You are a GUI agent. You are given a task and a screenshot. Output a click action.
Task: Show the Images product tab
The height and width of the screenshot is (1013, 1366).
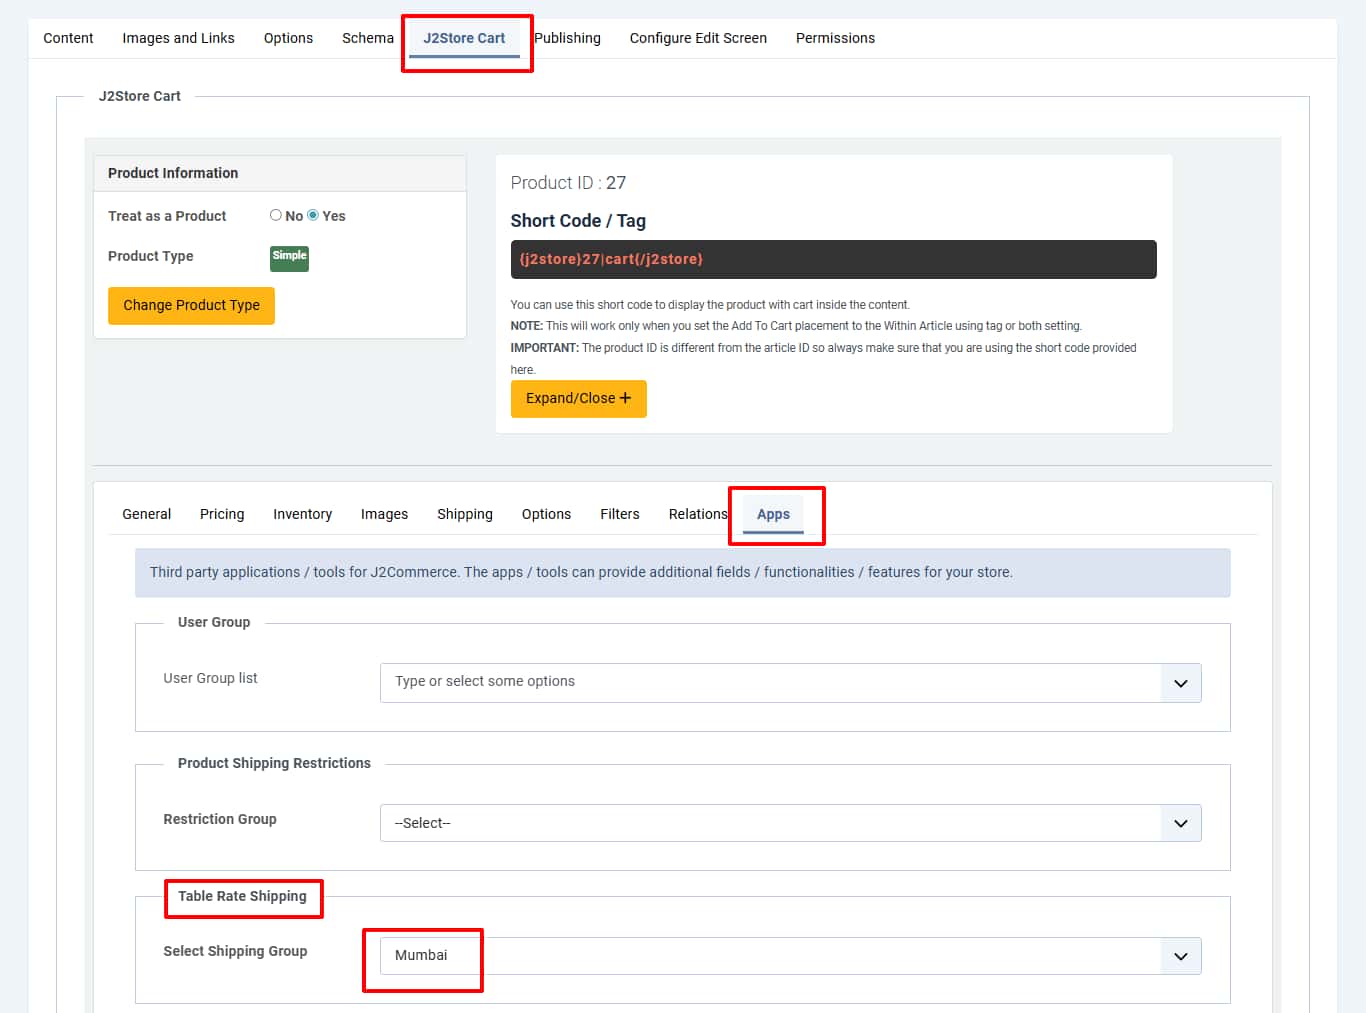click(x=384, y=514)
